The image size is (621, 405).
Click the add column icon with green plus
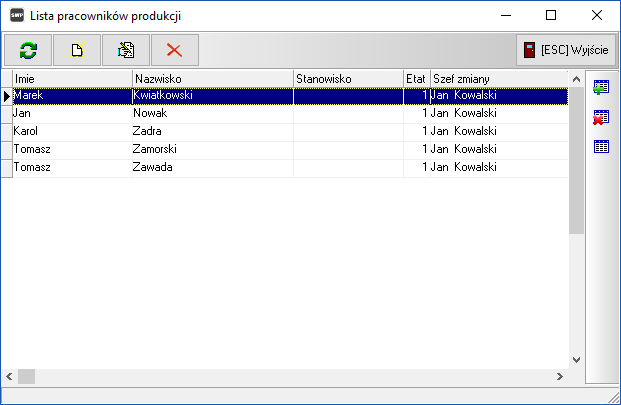pyautogui.click(x=602, y=89)
